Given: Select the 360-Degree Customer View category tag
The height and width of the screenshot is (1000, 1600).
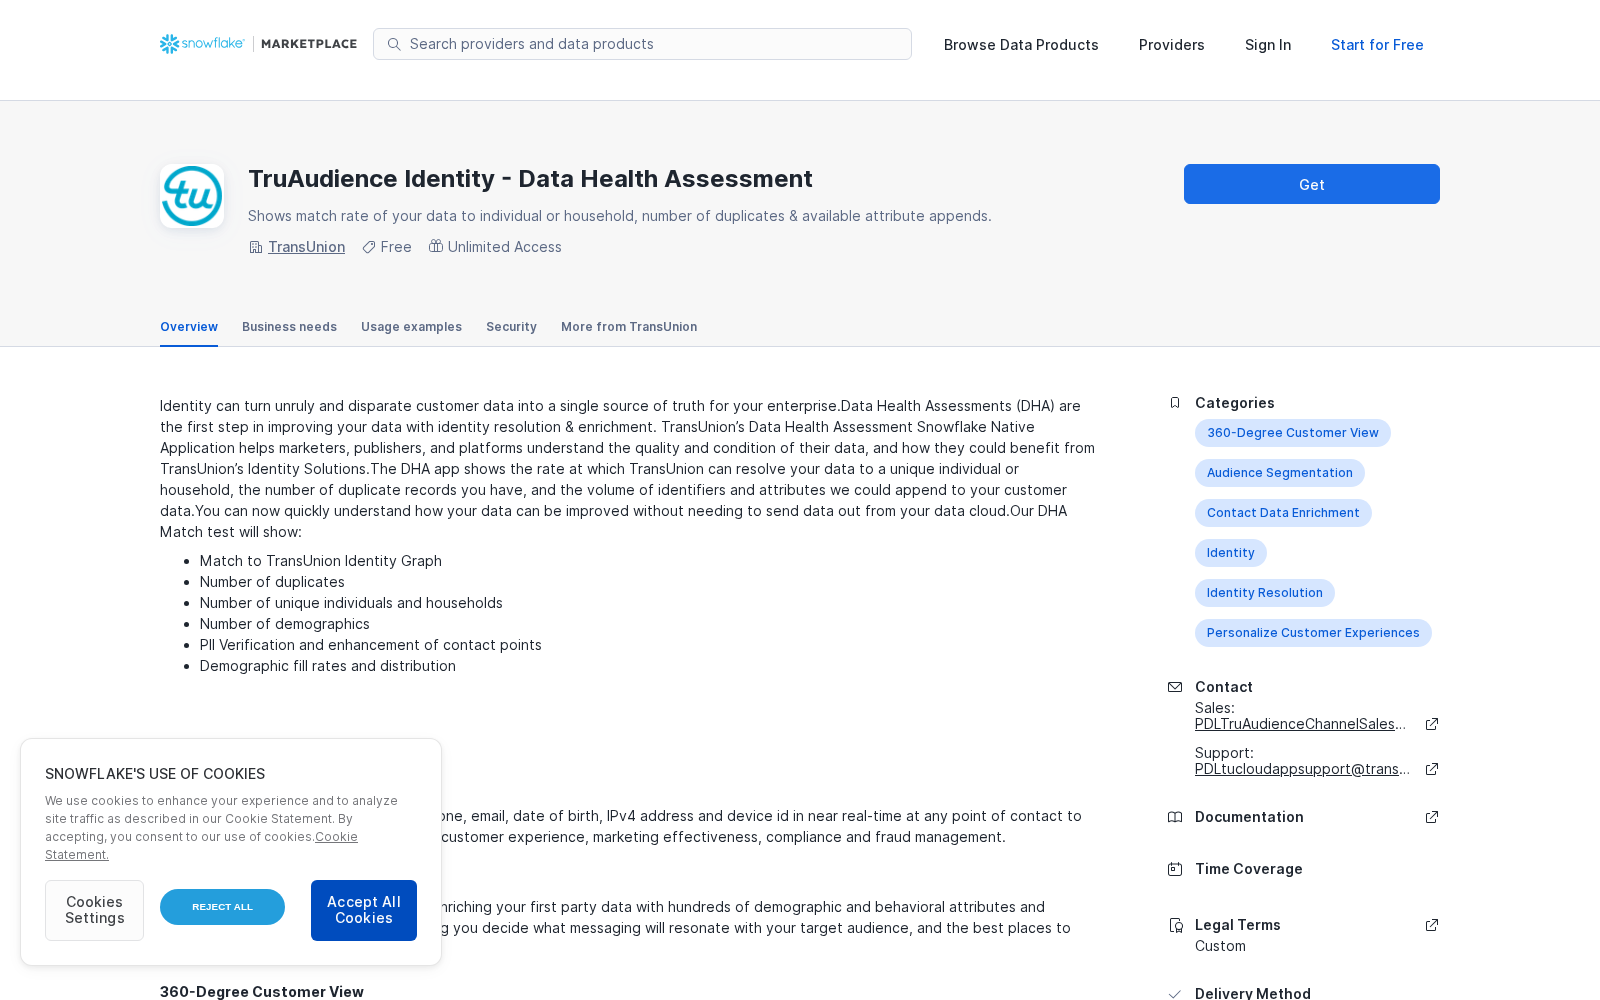Looking at the screenshot, I should click(1293, 433).
